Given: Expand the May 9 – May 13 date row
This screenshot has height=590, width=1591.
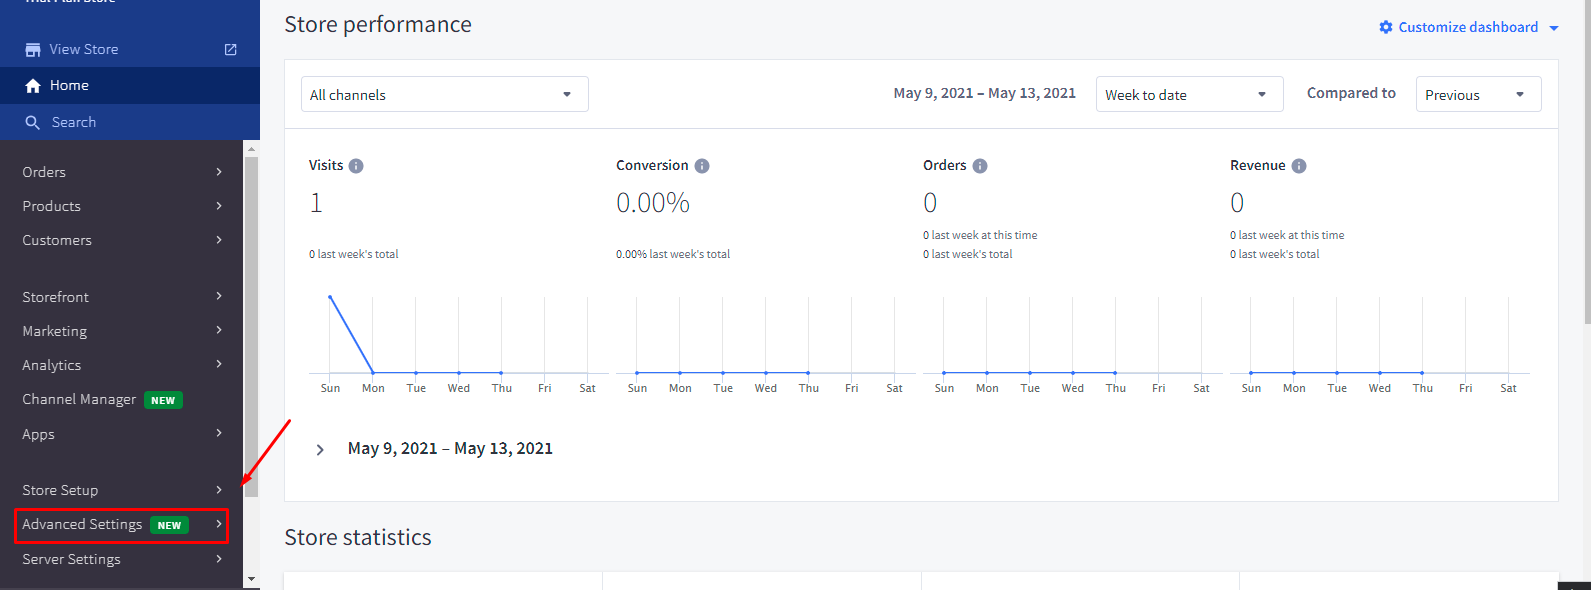Looking at the screenshot, I should 320,449.
